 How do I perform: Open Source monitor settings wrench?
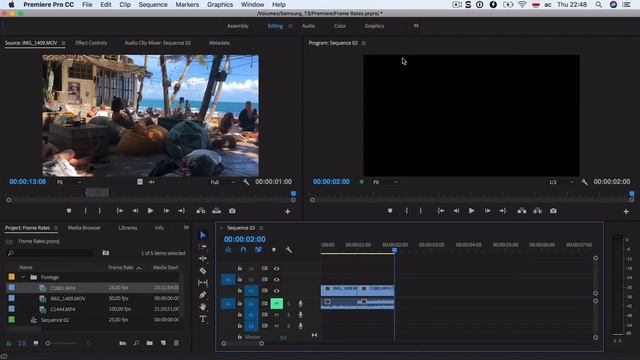(246, 182)
